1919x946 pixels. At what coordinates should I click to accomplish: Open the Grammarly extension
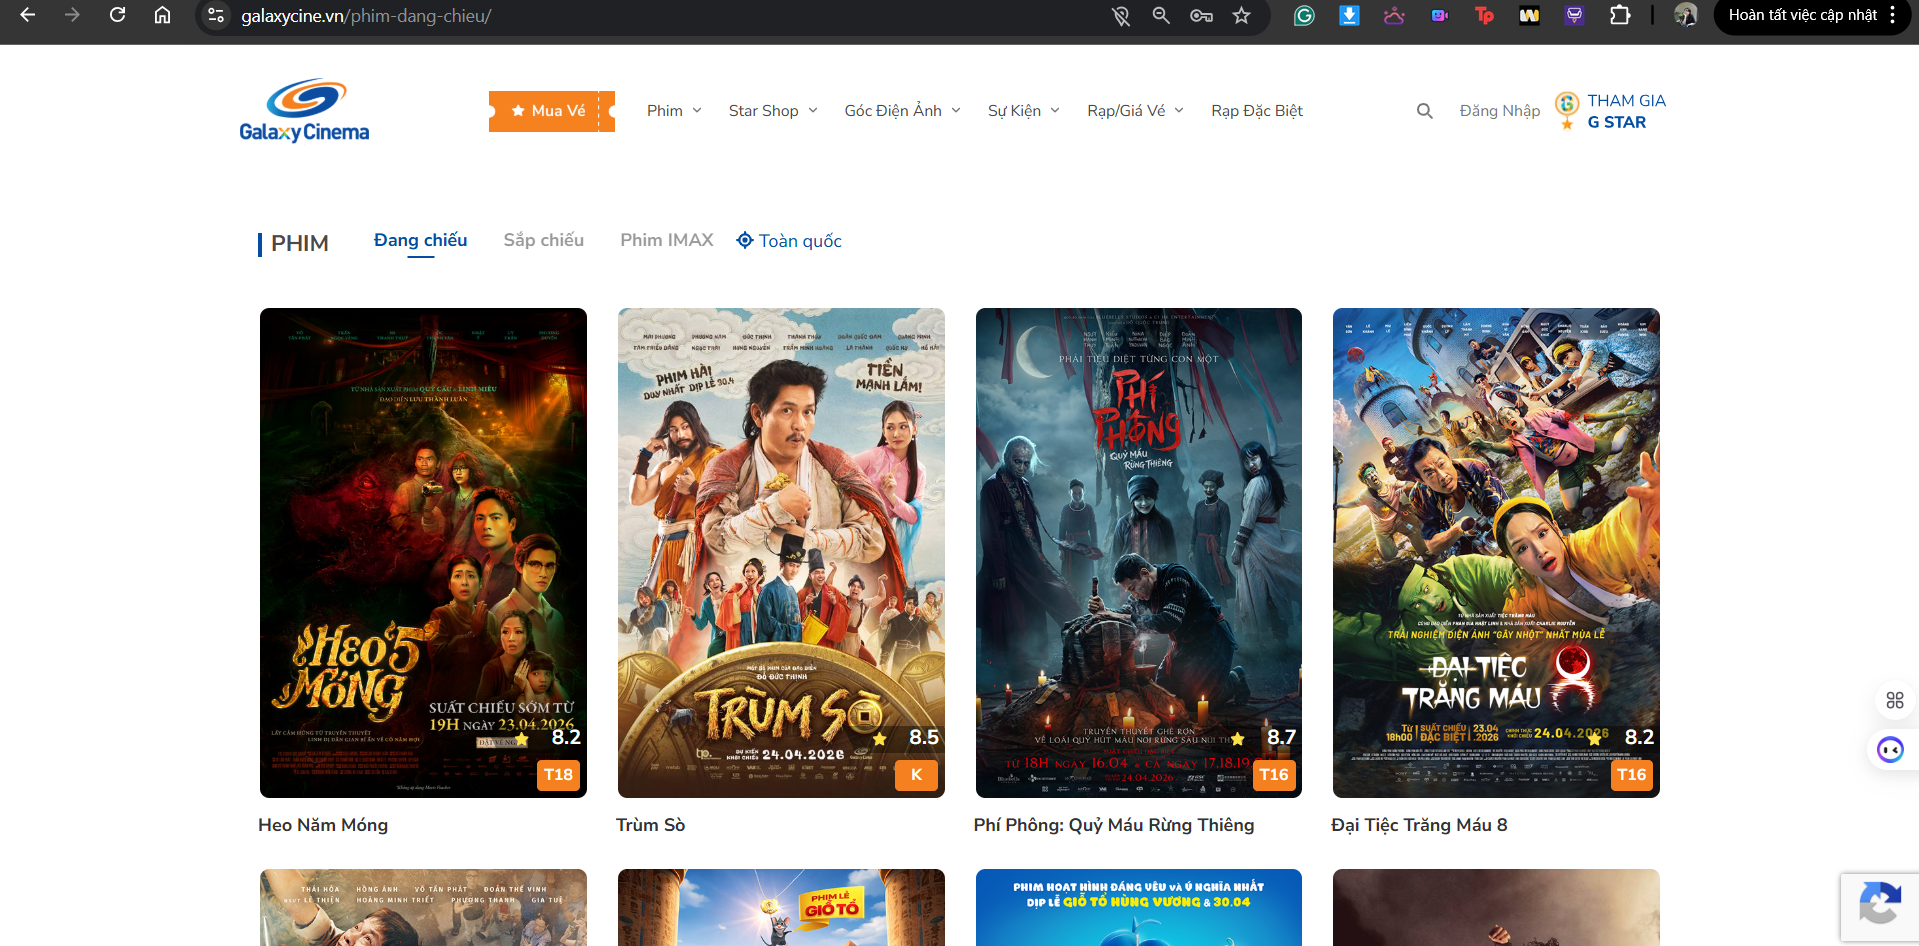pyautogui.click(x=1304, y=15)
